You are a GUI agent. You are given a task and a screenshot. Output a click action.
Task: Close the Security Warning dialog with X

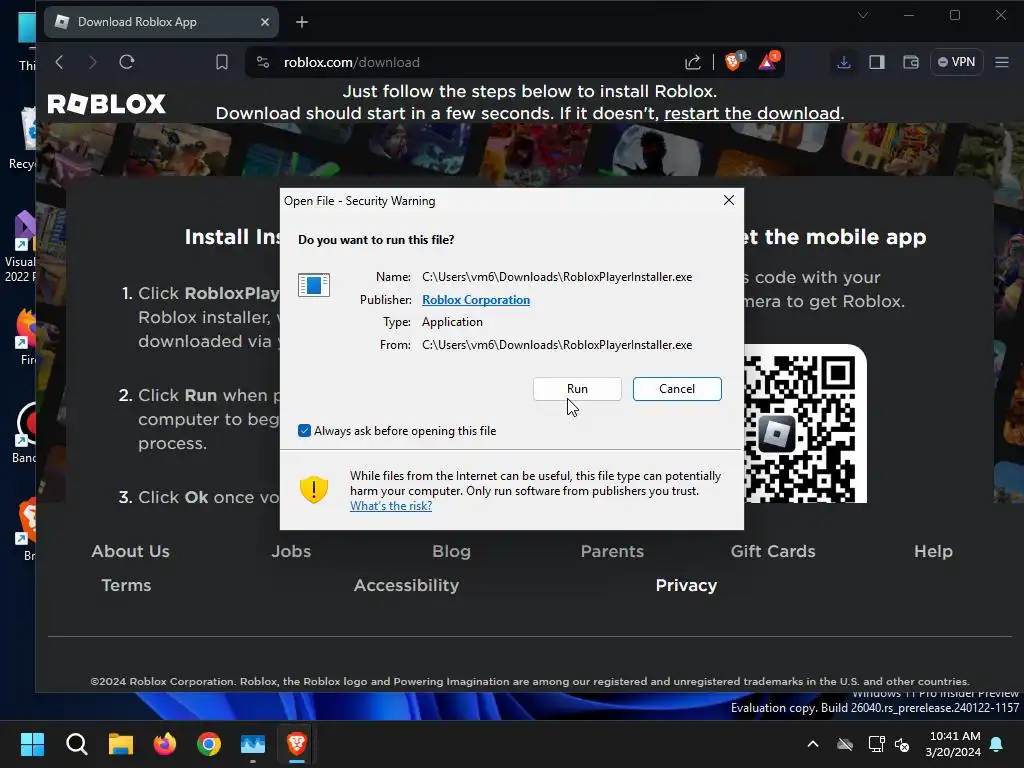(x=729, y=200)
